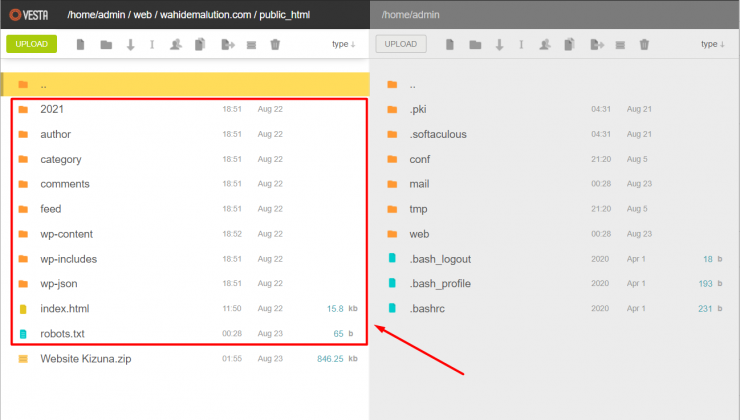Click rename icon in right panel toolbar

coord(521,44)
